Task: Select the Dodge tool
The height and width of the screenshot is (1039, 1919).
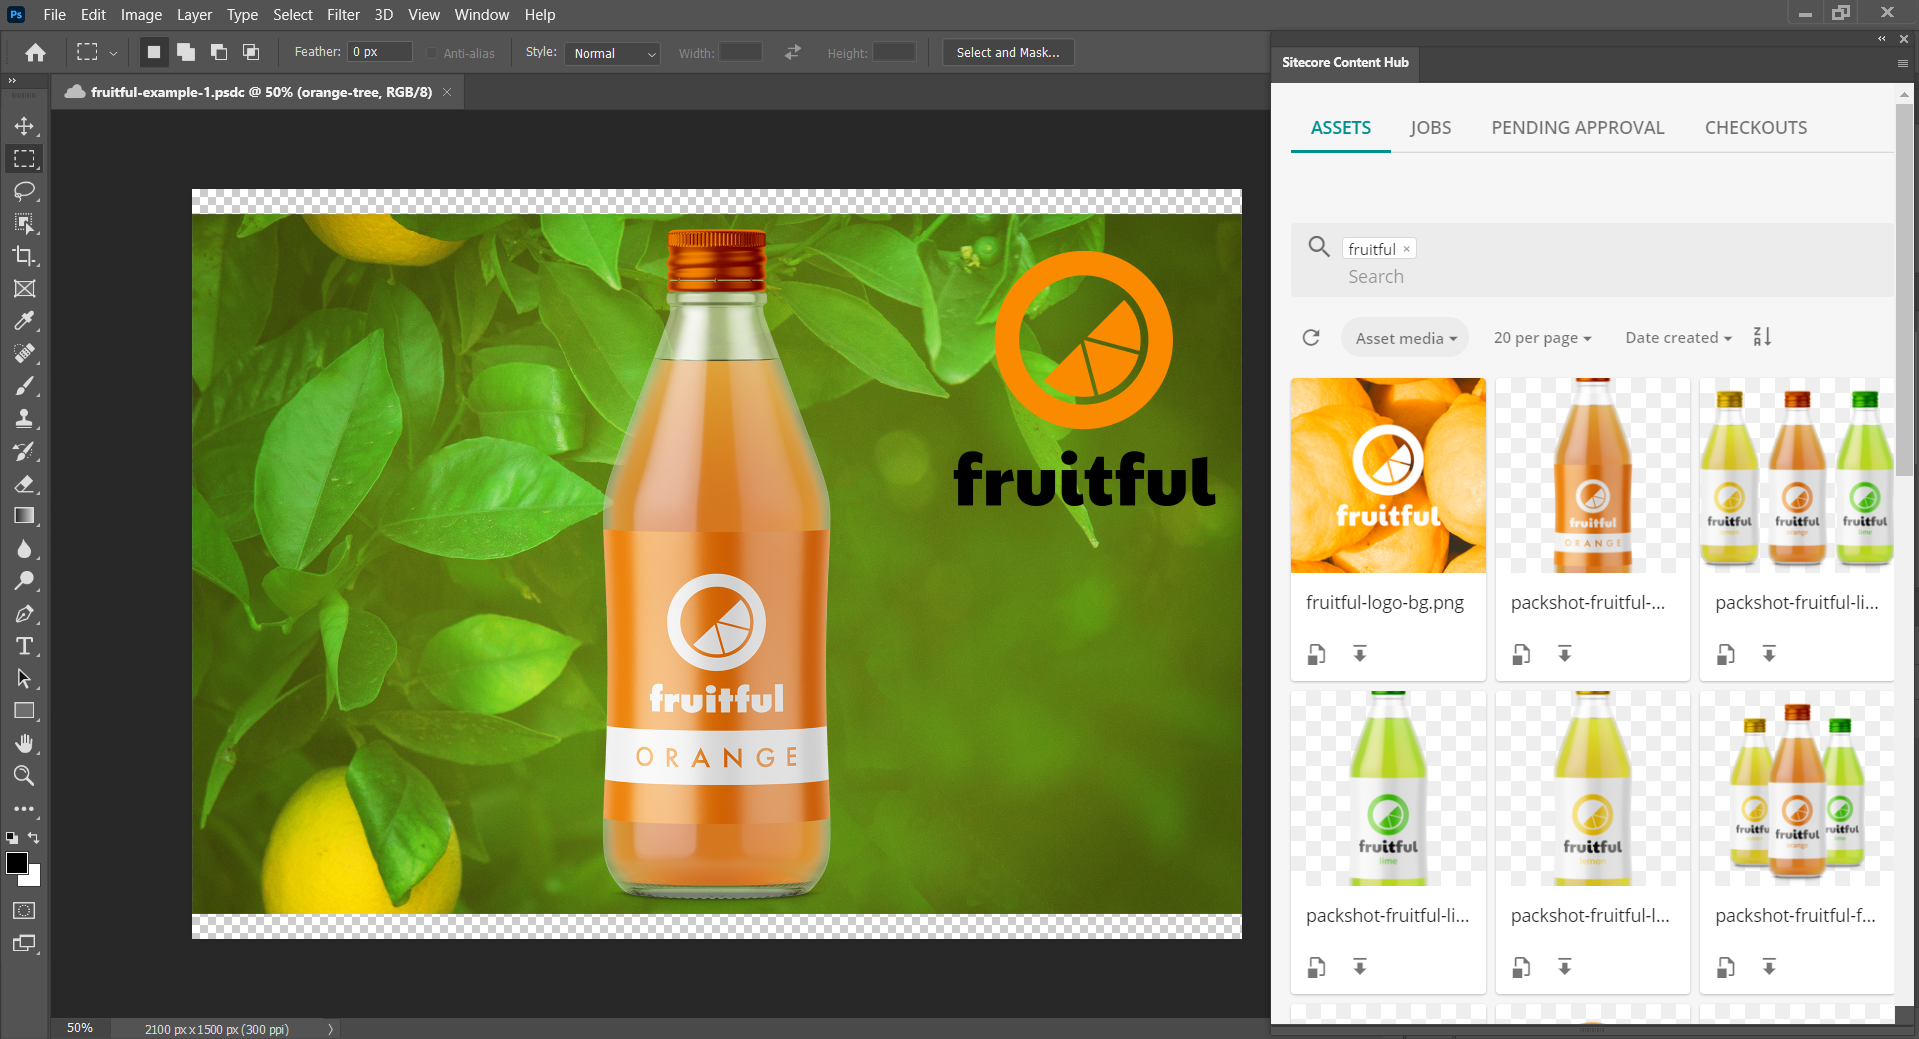Action: 24,581
